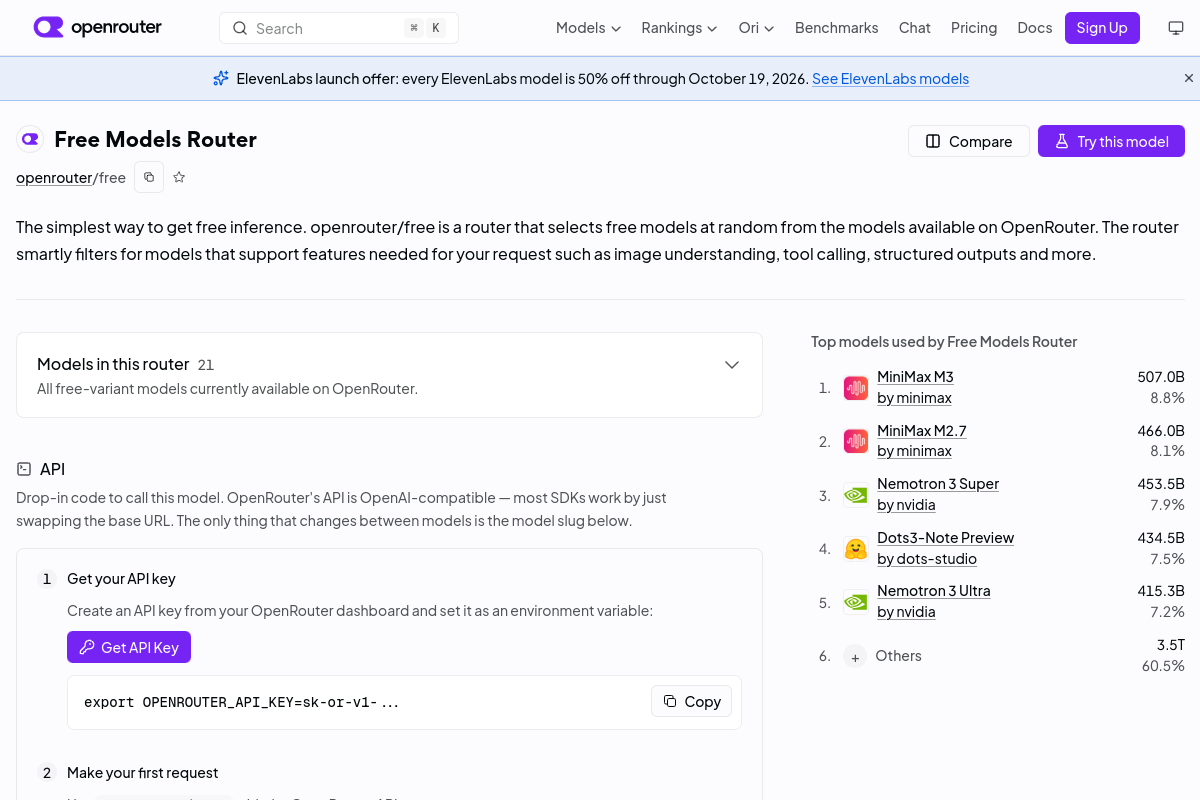Image resolution: width=1200 pixels, height=800 pixels.
Task: Click the Nemotron 3 Ultra nvidia icon
Action: [856, 602]
